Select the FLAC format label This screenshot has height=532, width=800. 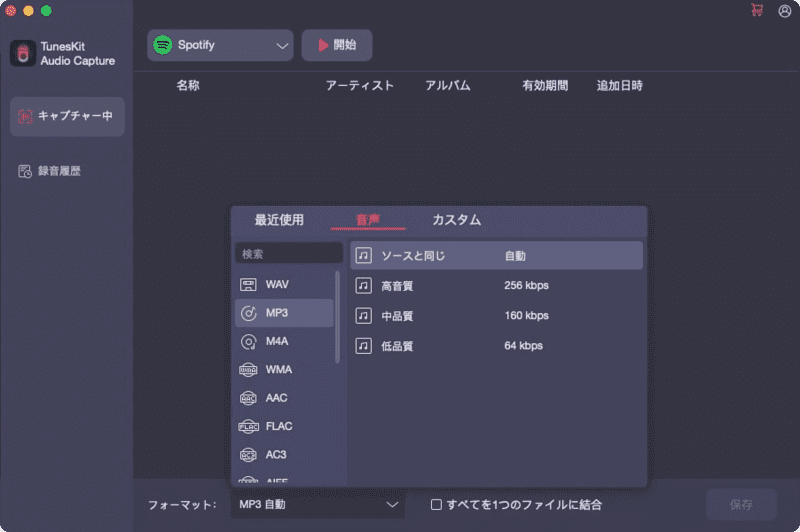point(279,426)
